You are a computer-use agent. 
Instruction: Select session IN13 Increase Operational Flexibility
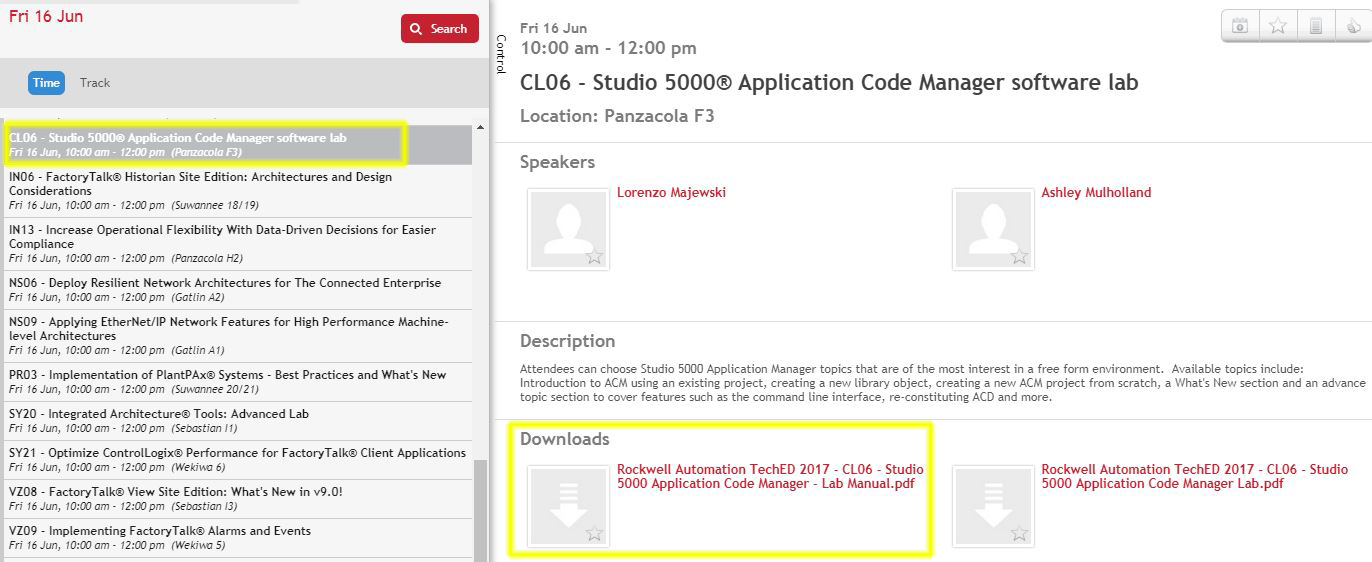(x=238, y=244)
